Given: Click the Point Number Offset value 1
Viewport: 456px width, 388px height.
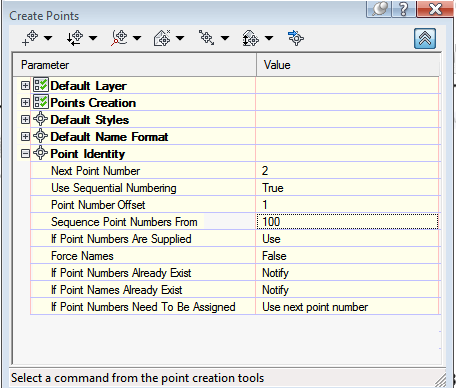Looking at the screenshot, I should click(347, 205).
